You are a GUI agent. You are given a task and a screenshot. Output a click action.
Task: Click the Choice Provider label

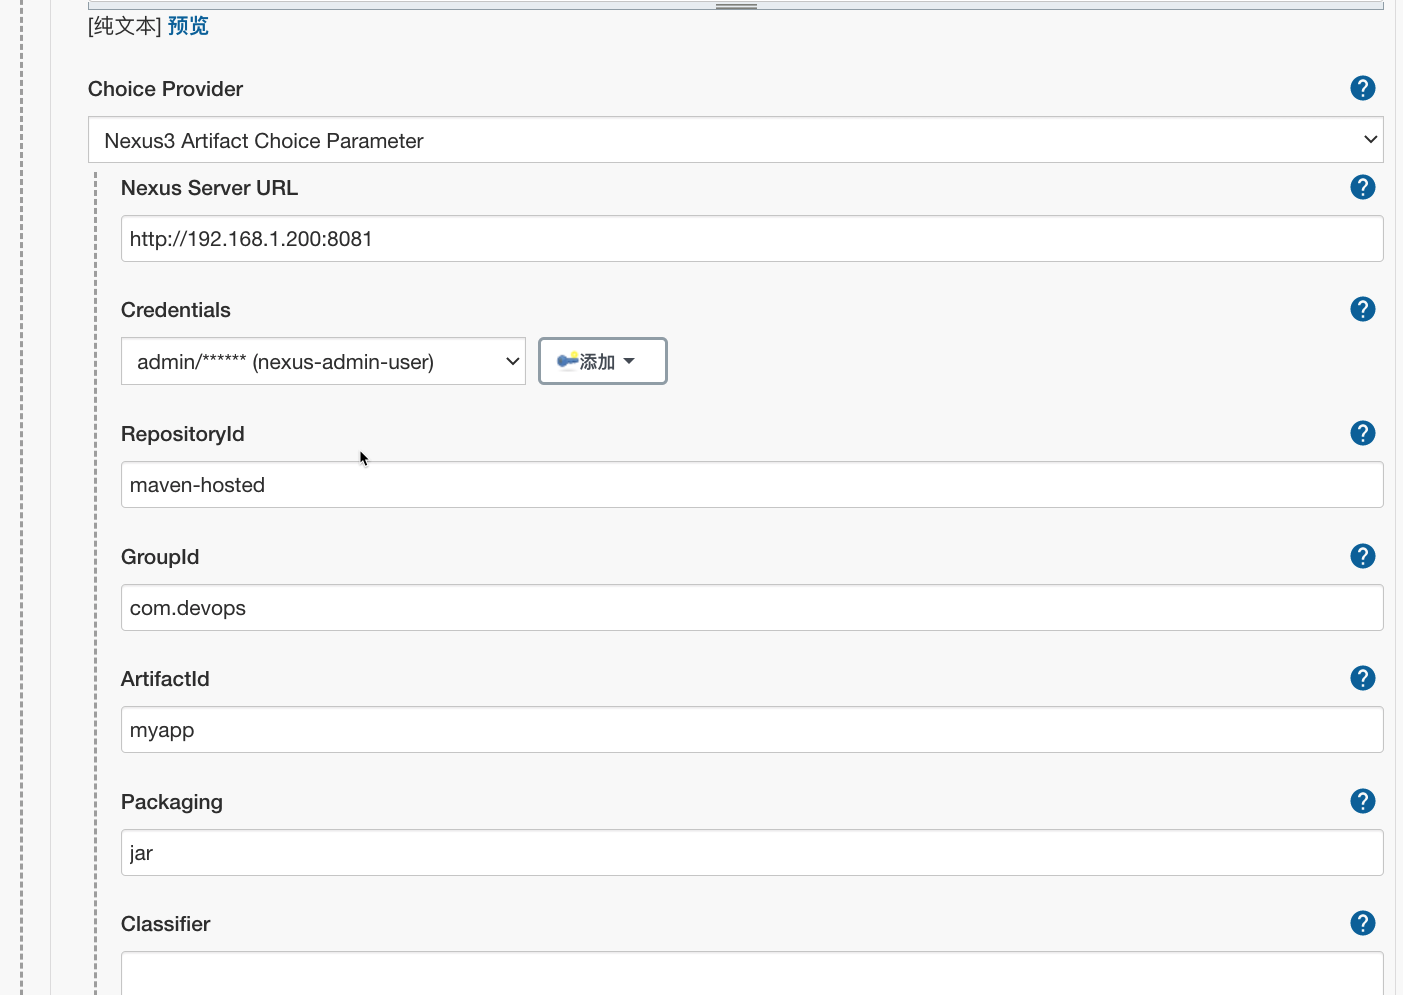click(x=165, y=89)
